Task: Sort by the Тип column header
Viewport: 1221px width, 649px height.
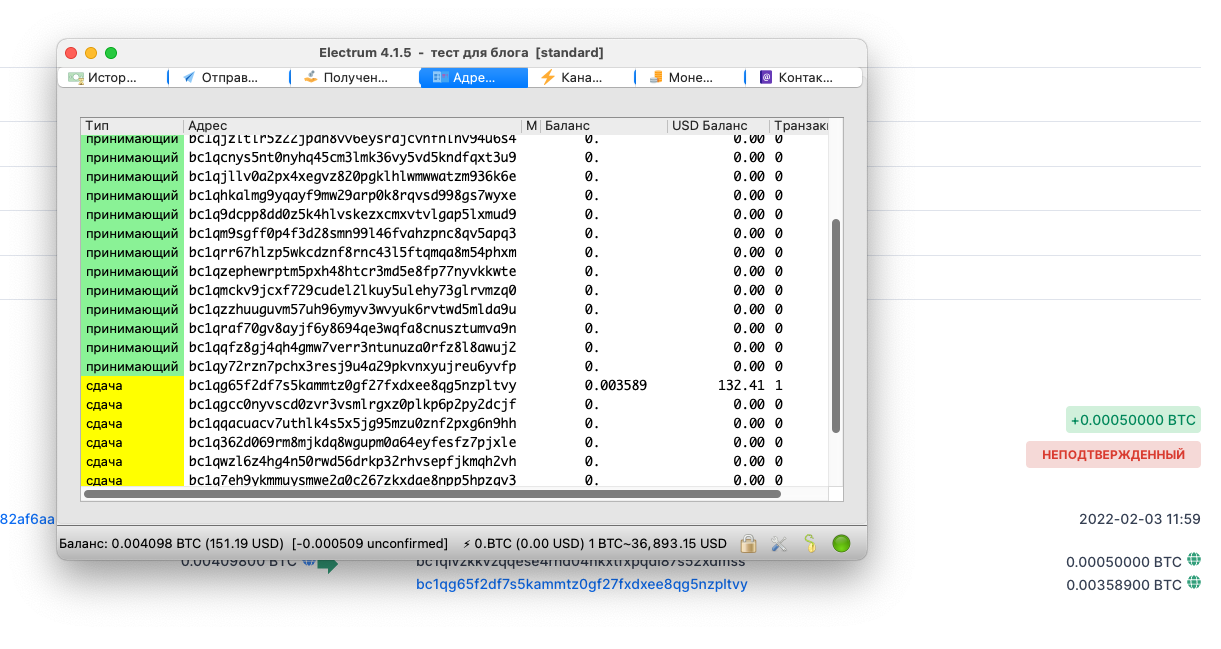Action: pyautogui.click(x=132, y=126)
